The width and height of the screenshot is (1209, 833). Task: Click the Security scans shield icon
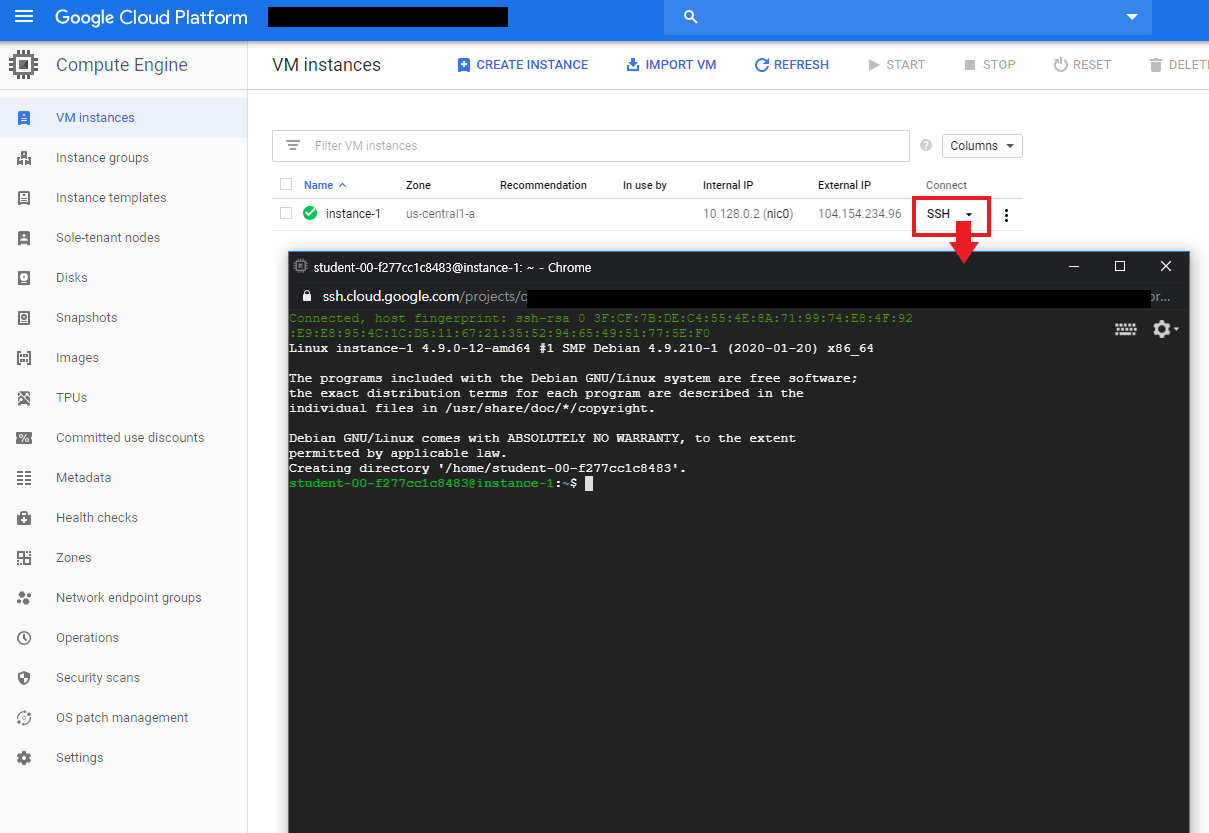[x=24, y=678]
